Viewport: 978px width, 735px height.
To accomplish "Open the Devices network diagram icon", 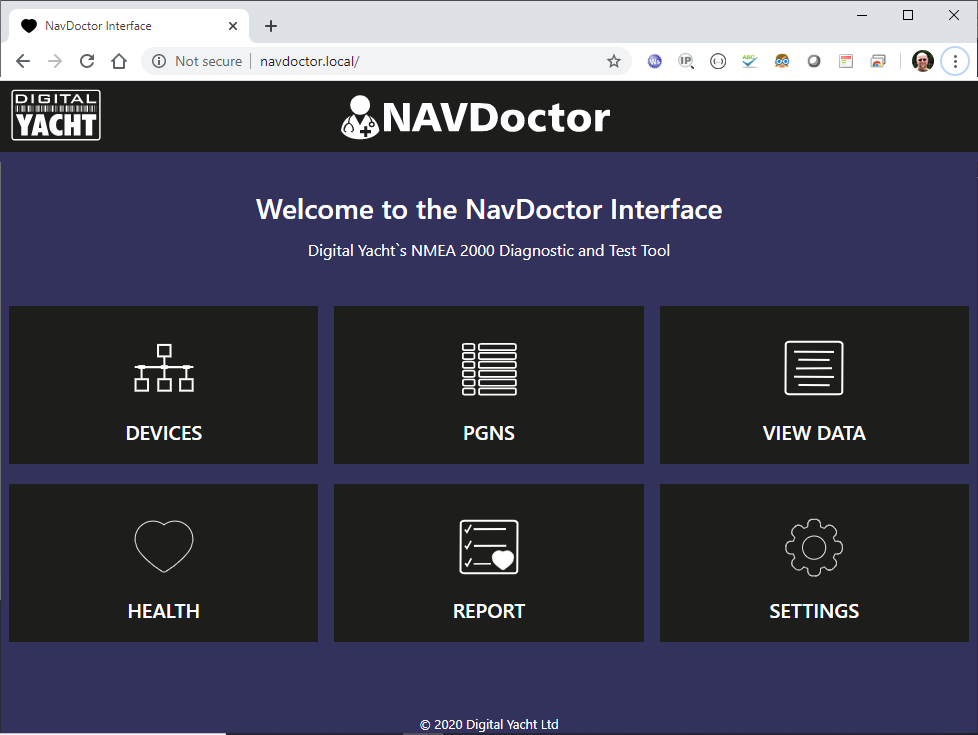I will (x=164, y=368).
